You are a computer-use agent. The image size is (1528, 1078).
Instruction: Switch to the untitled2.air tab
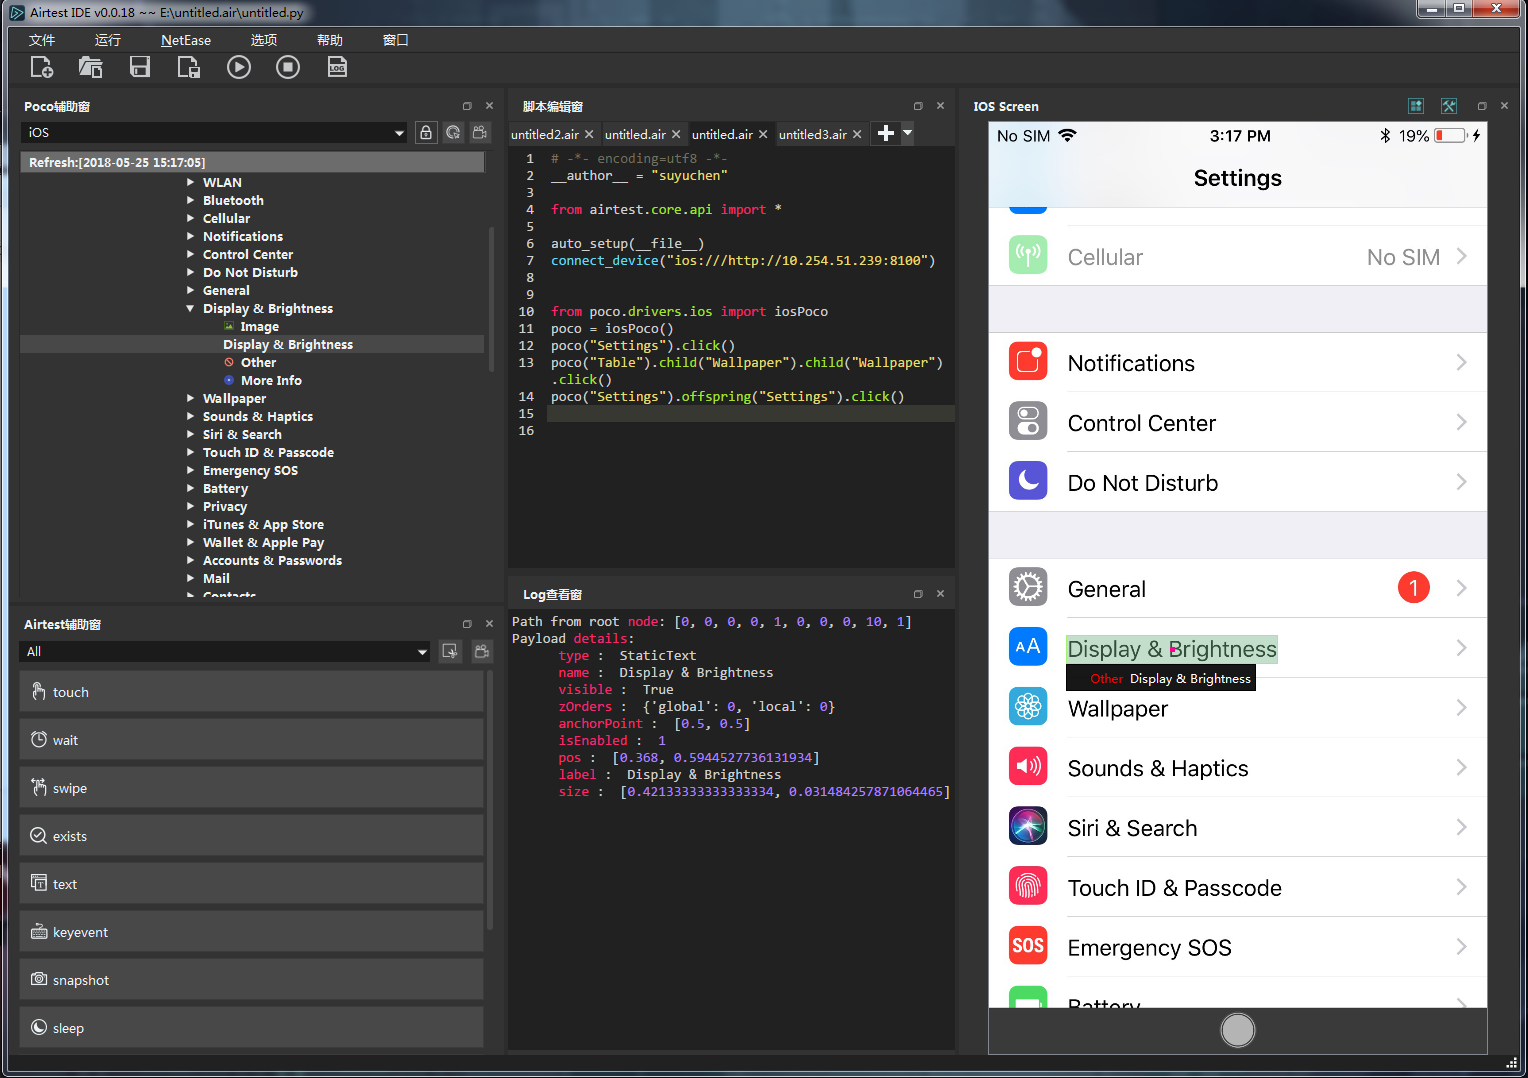click(545, 134)
